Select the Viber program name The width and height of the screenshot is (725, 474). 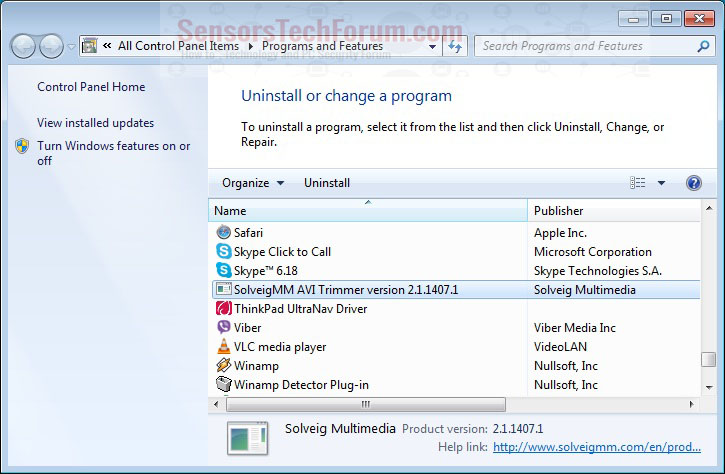[247, 328]
